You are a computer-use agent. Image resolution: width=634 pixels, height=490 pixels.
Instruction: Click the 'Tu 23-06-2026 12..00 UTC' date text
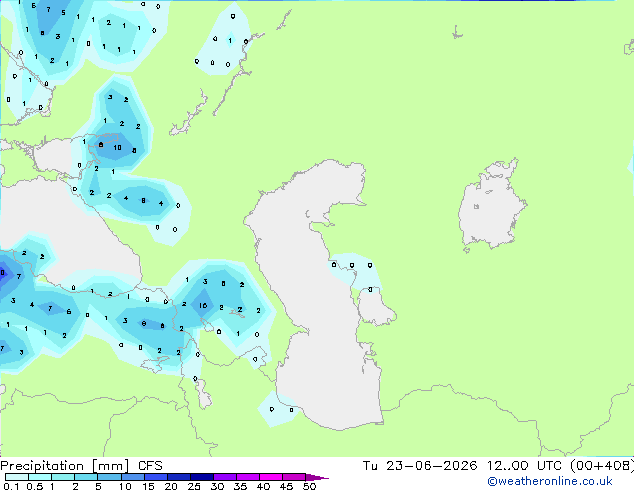click(463, 466)
